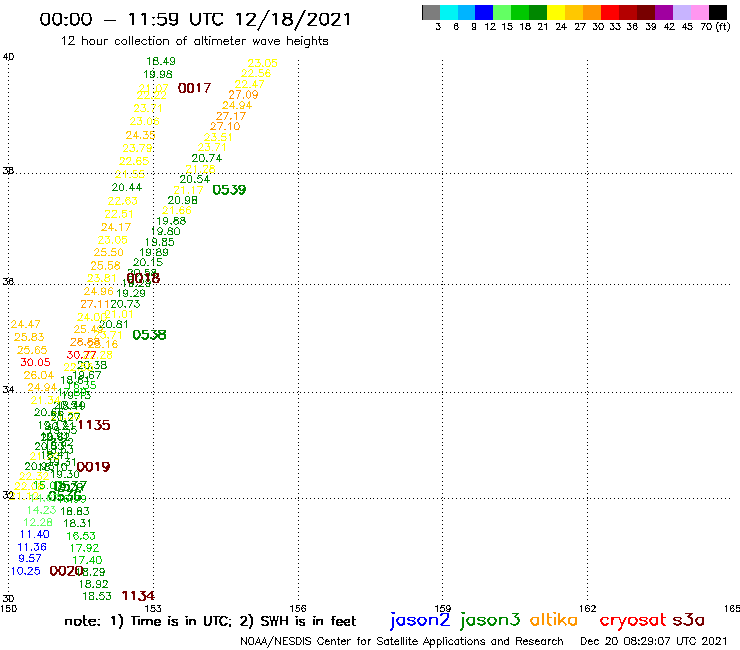Screen dimensions: 740x650
Task: Click the '70 (ft)' color scale label
Action: pos(715,27)
